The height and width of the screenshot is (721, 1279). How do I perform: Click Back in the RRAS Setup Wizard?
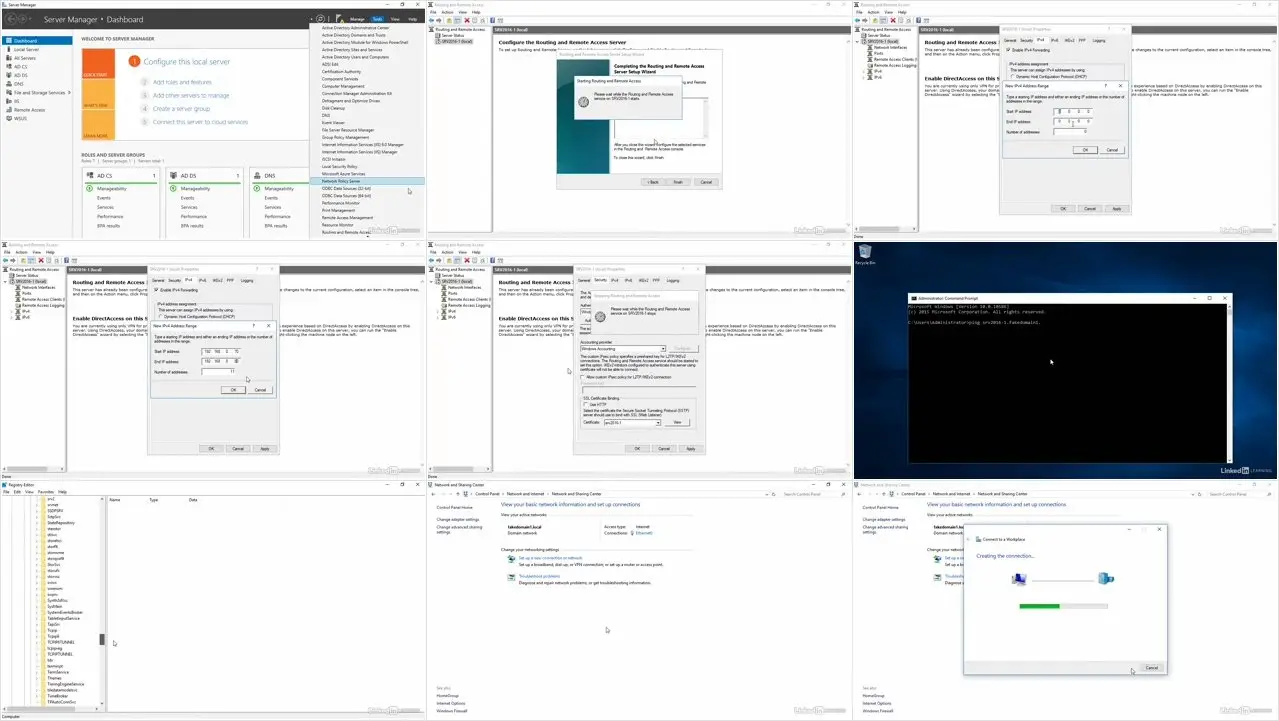tap(652, 182)
